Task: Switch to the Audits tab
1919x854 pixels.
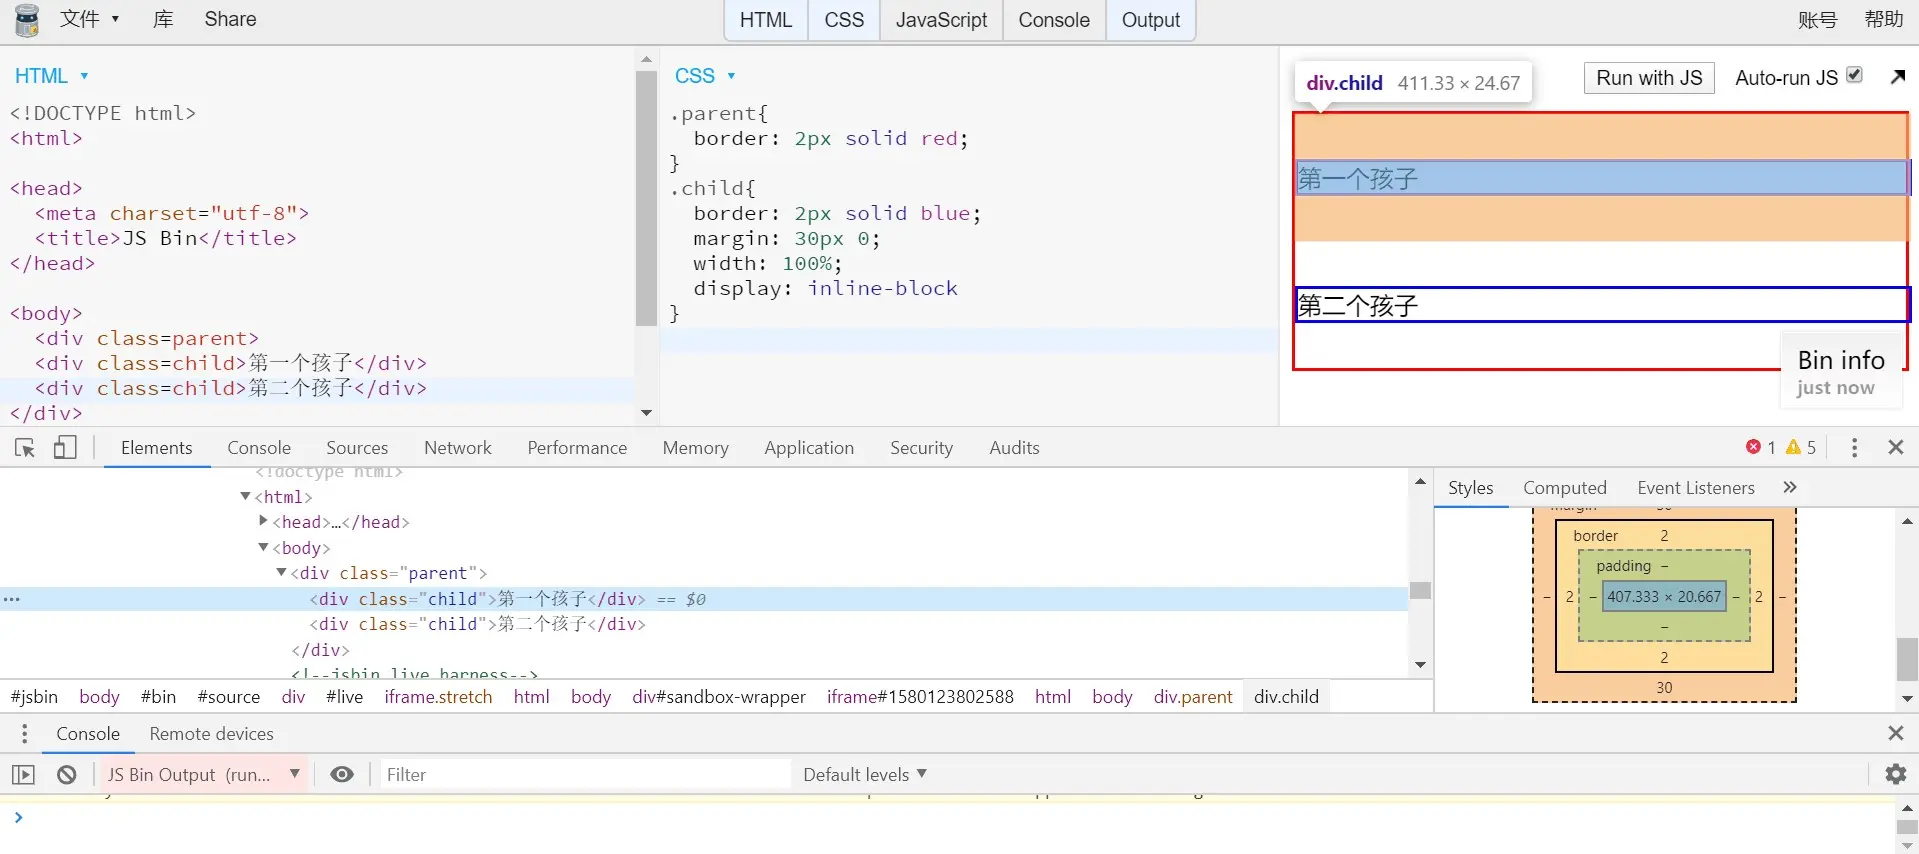Action: [1014, 448]
